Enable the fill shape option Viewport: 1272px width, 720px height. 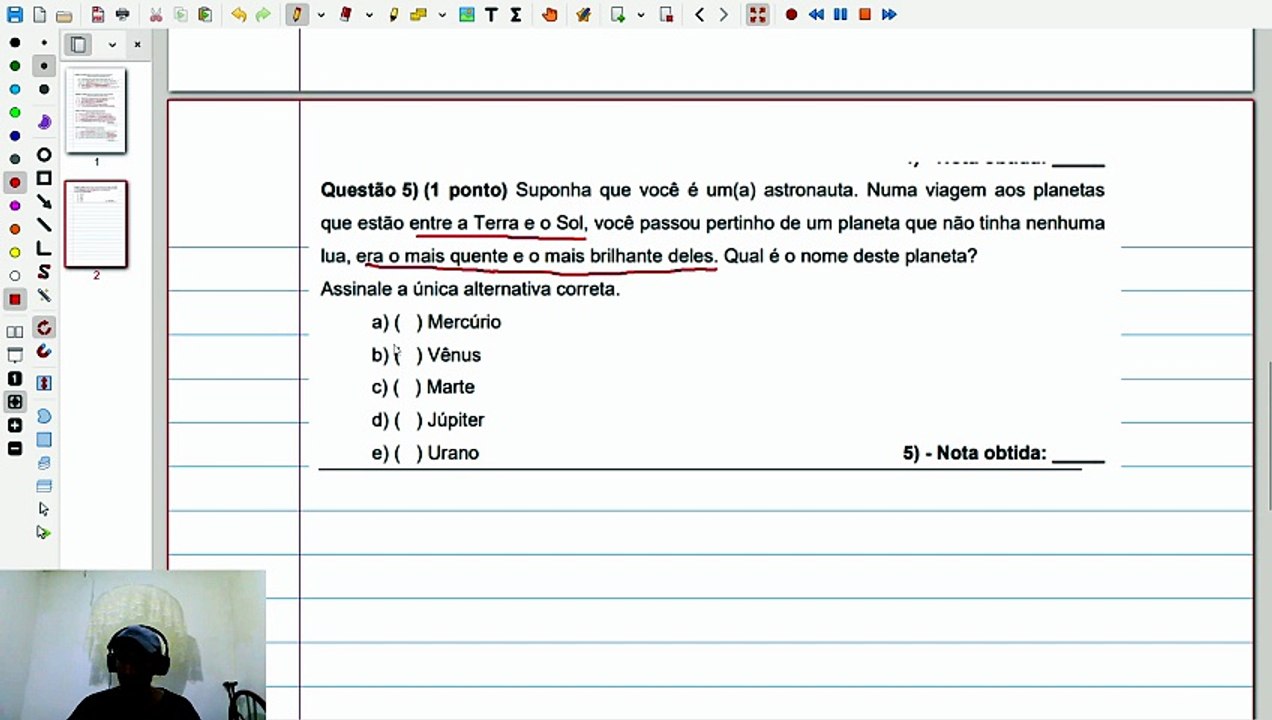click(44, 122)
